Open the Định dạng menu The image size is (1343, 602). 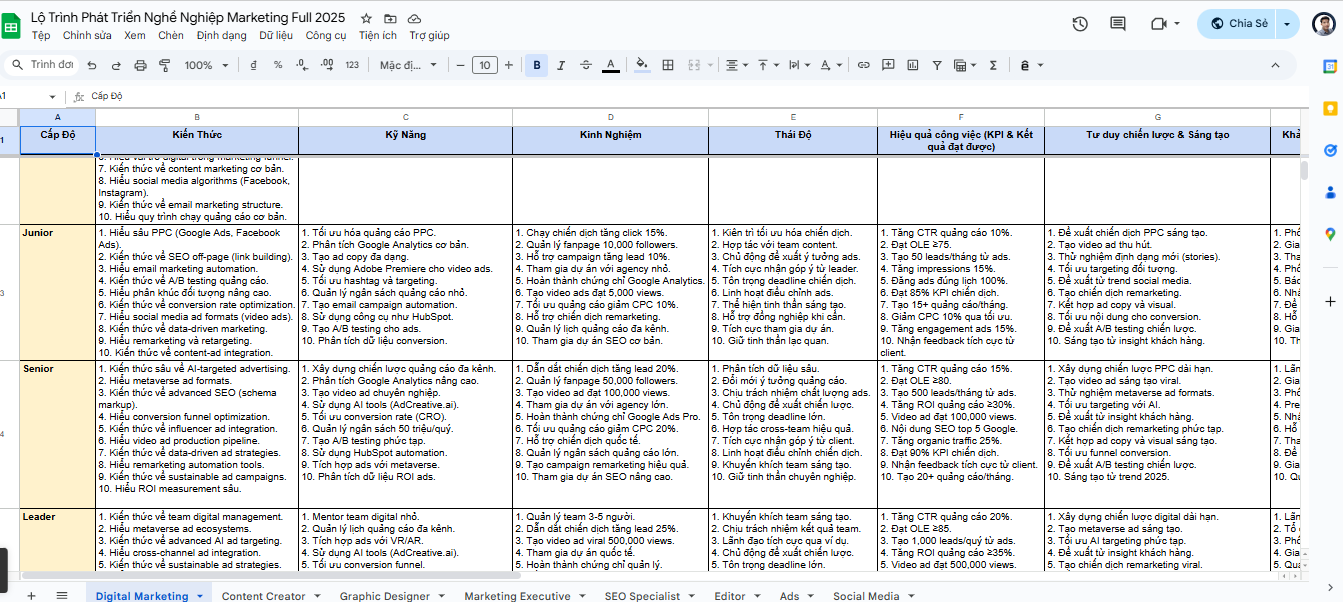tap(221, 35)
